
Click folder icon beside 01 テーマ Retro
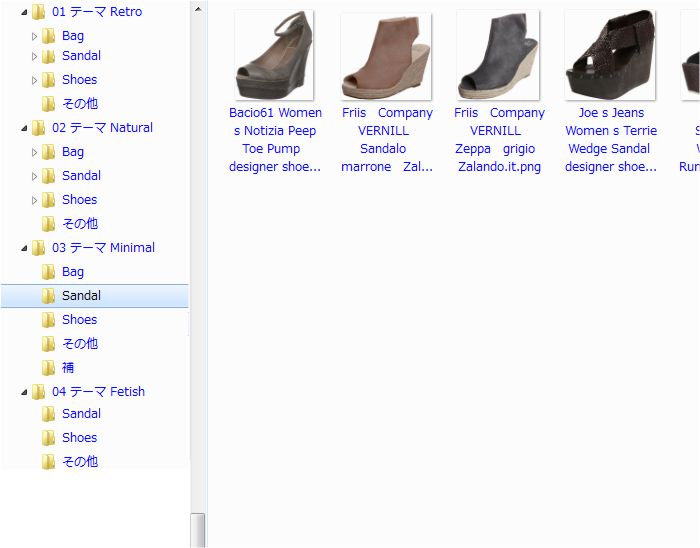pyautogui.click(x=39, y=12)
